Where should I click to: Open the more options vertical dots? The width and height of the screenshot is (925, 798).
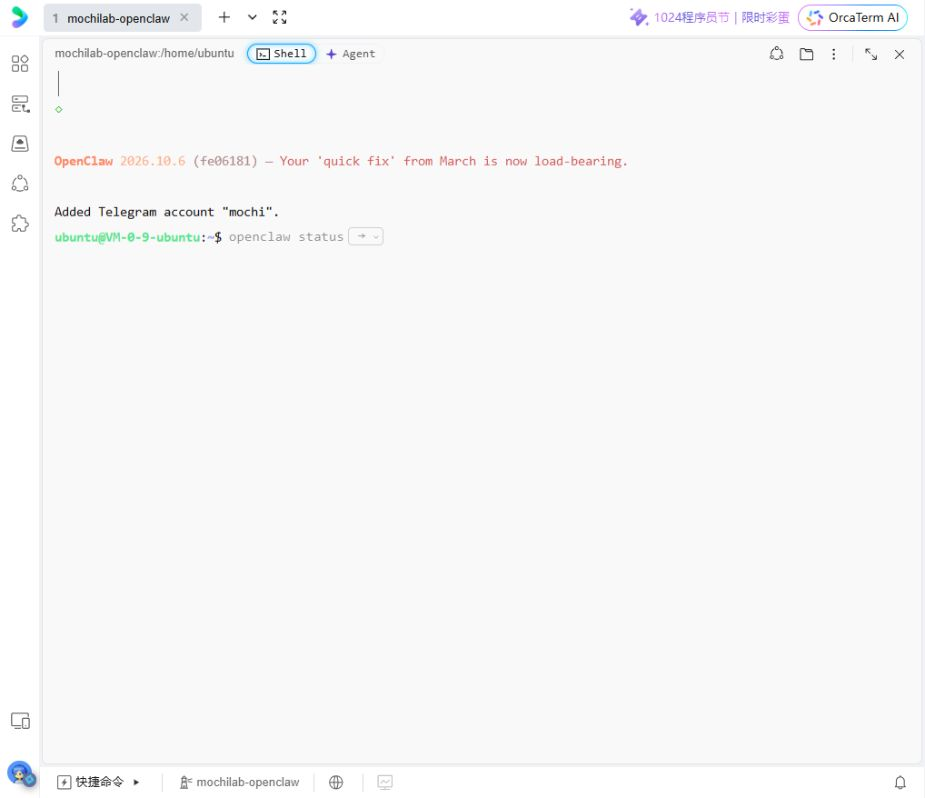coord(834,54)
